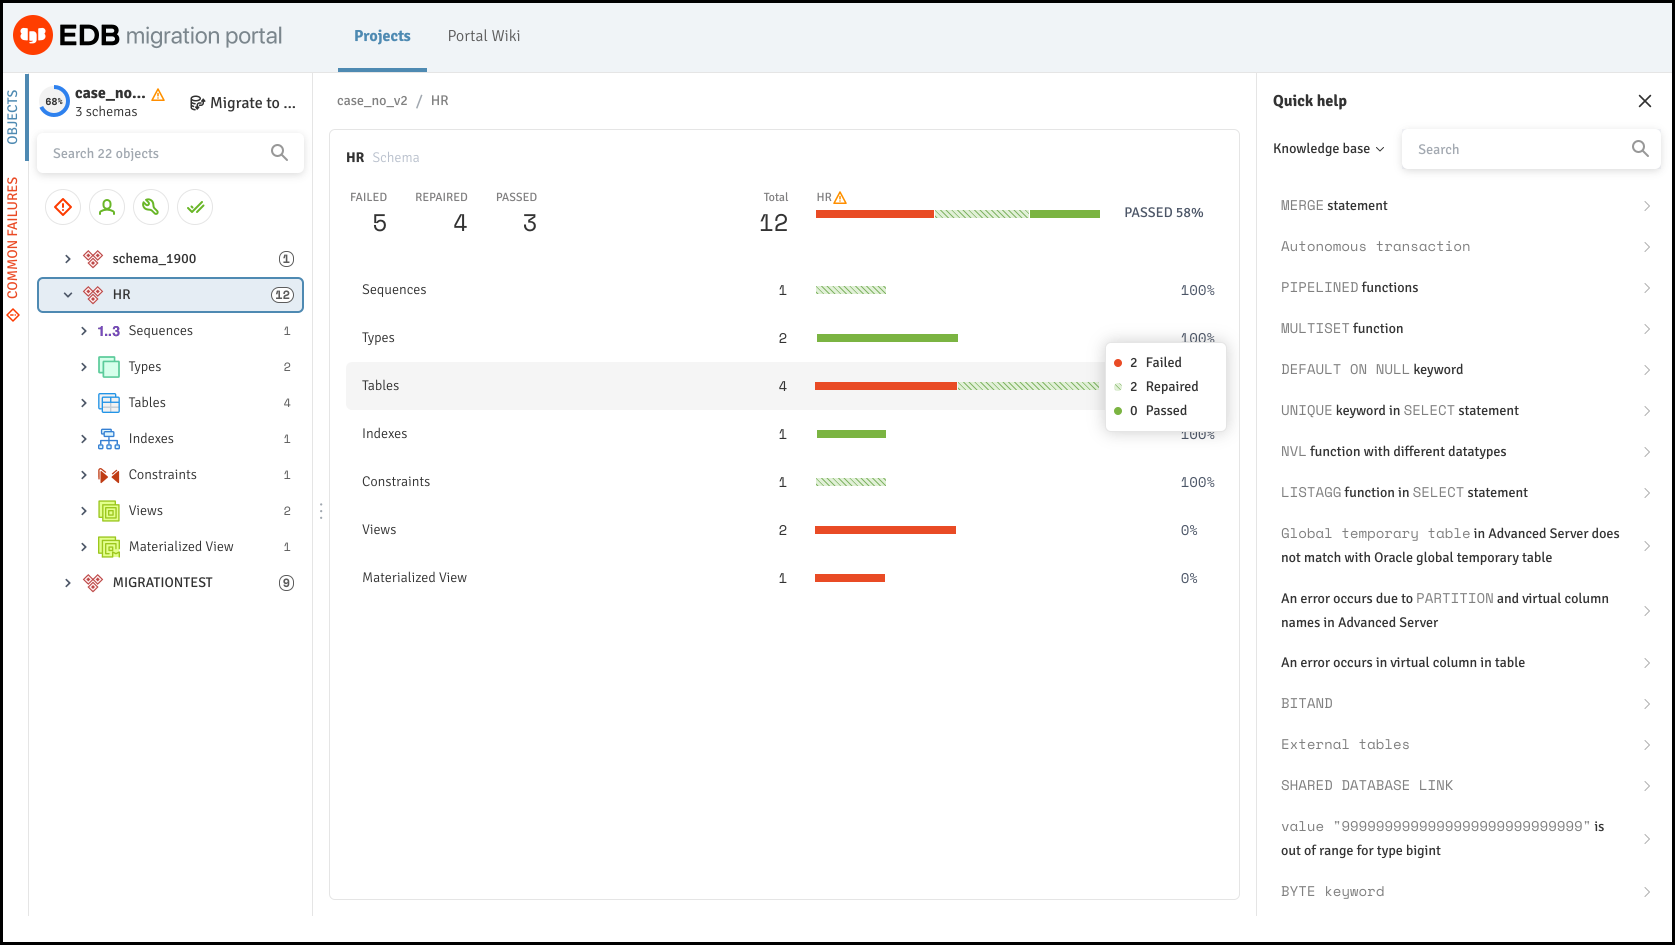Toggle the user-repaired filter icon
The image size is (1675, 946).
pyautogui.click(x=107, y=207)
